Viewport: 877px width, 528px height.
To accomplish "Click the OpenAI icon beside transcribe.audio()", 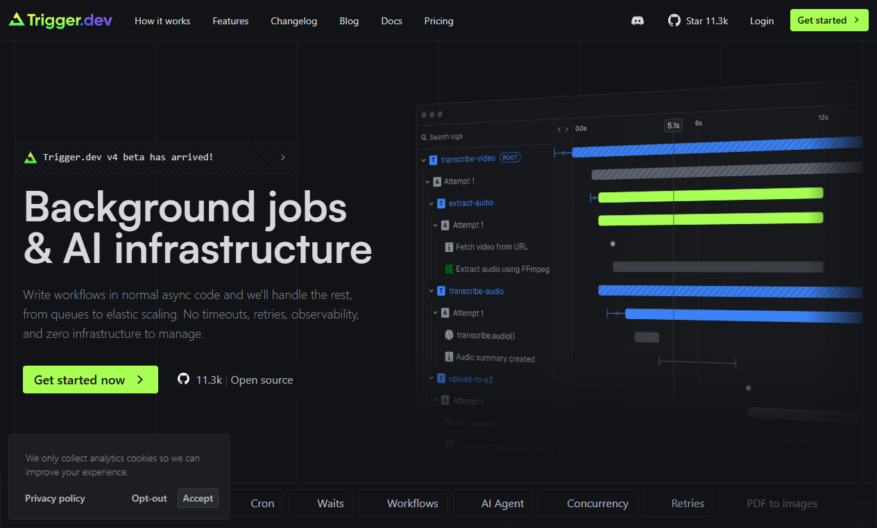I will (449, 334).
